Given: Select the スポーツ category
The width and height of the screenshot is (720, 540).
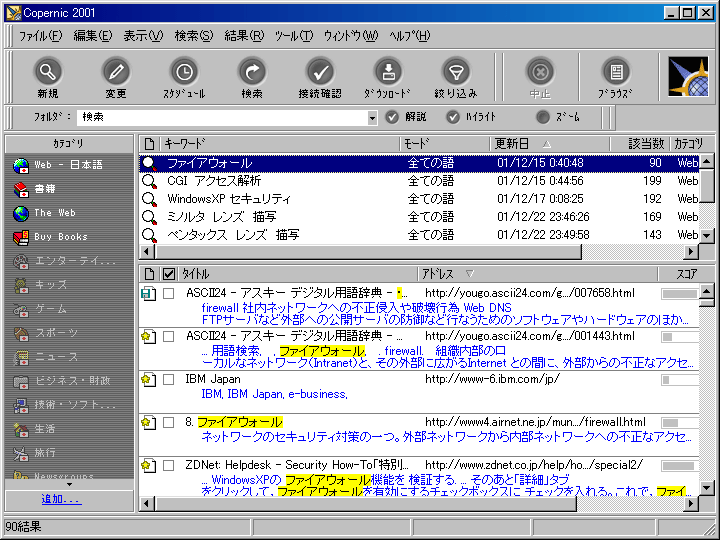Looking at the screenshot, I should [45, 333].
